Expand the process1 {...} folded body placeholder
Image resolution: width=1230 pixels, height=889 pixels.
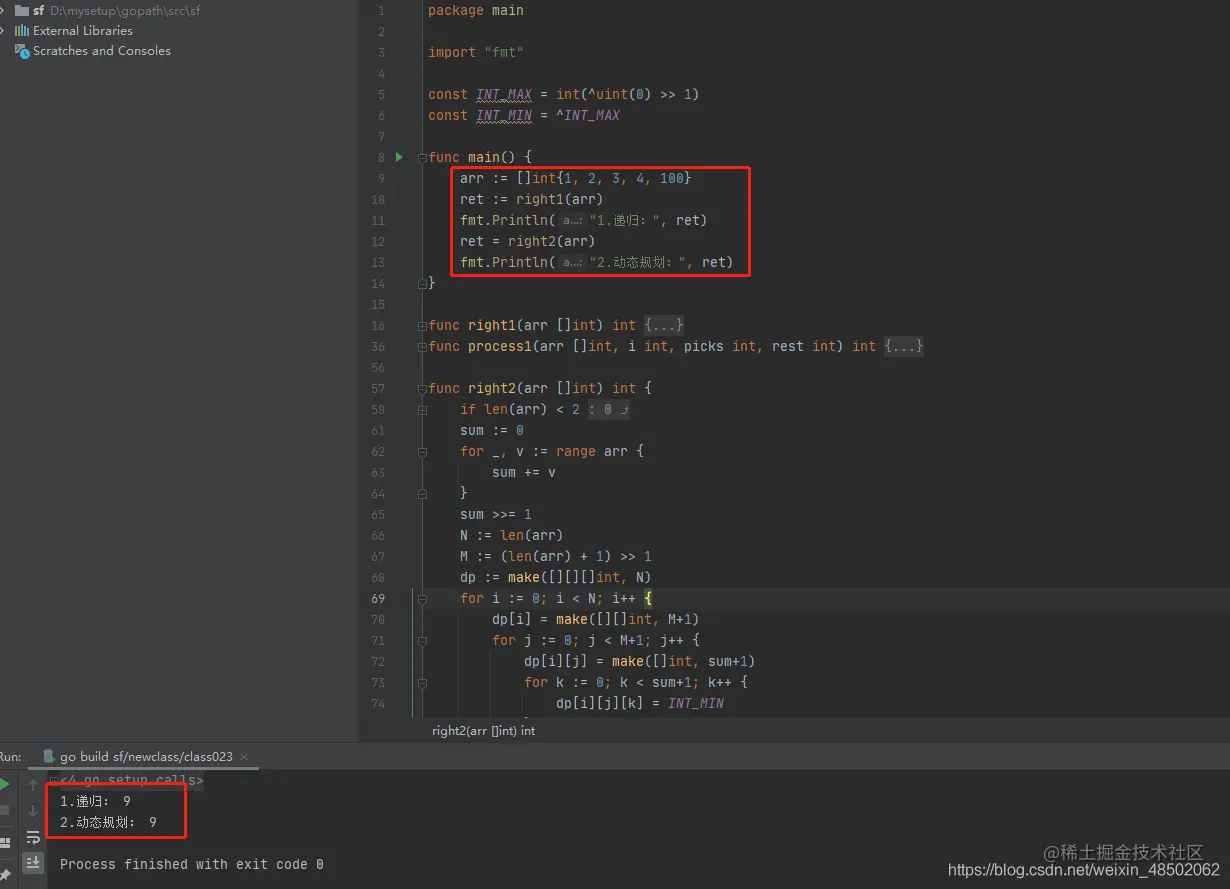tap(904, 346)
